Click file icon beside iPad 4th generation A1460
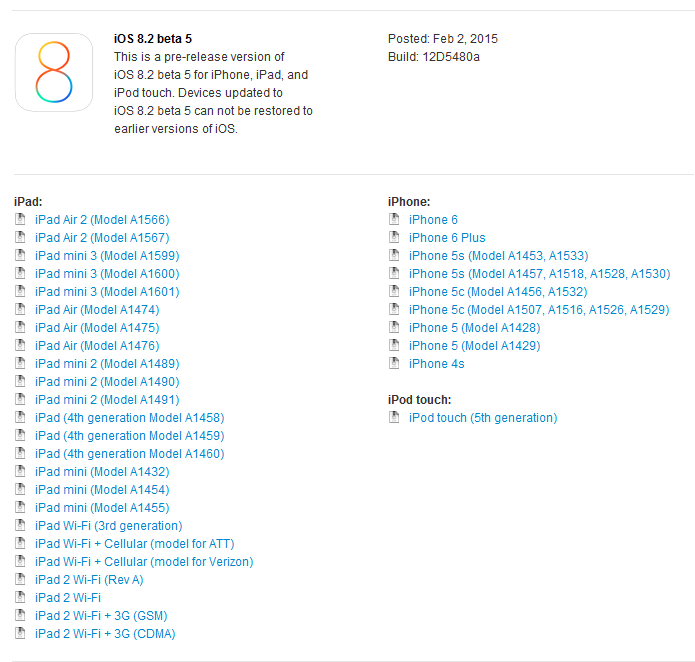695x662 pixels. coord(20,453)
